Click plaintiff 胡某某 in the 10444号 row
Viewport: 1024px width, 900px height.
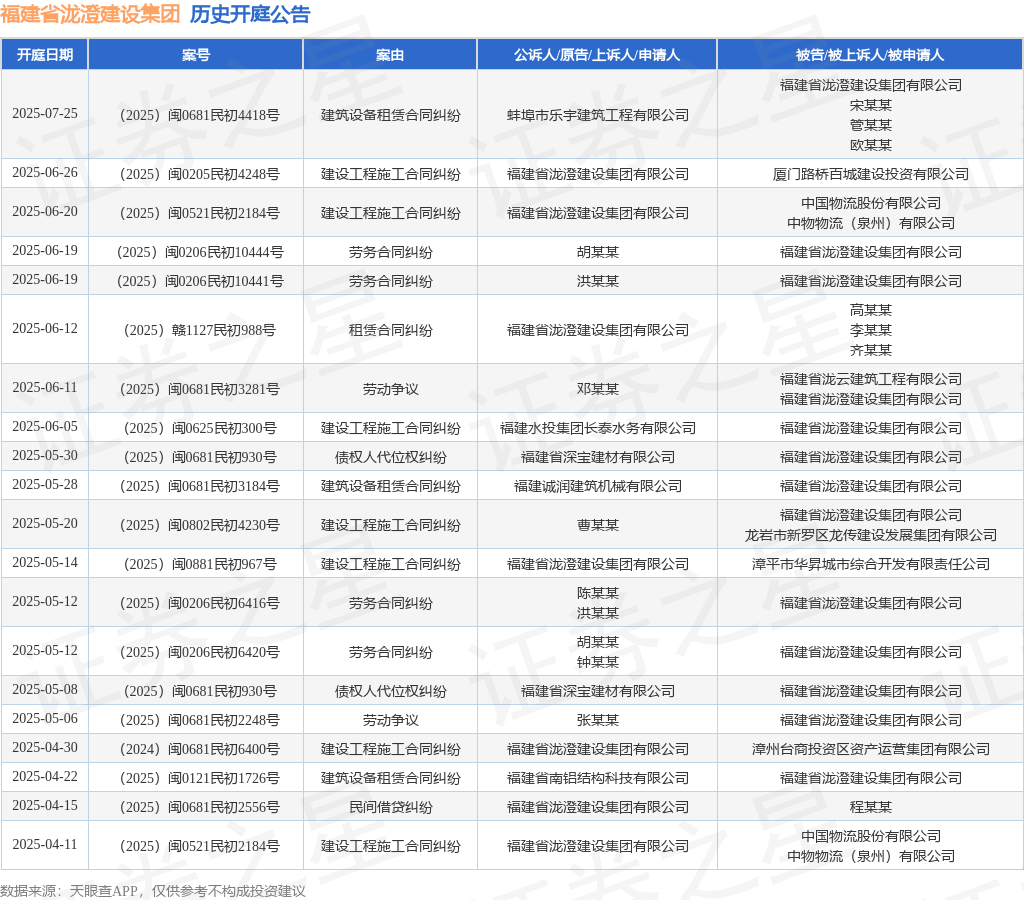(598, 252)
